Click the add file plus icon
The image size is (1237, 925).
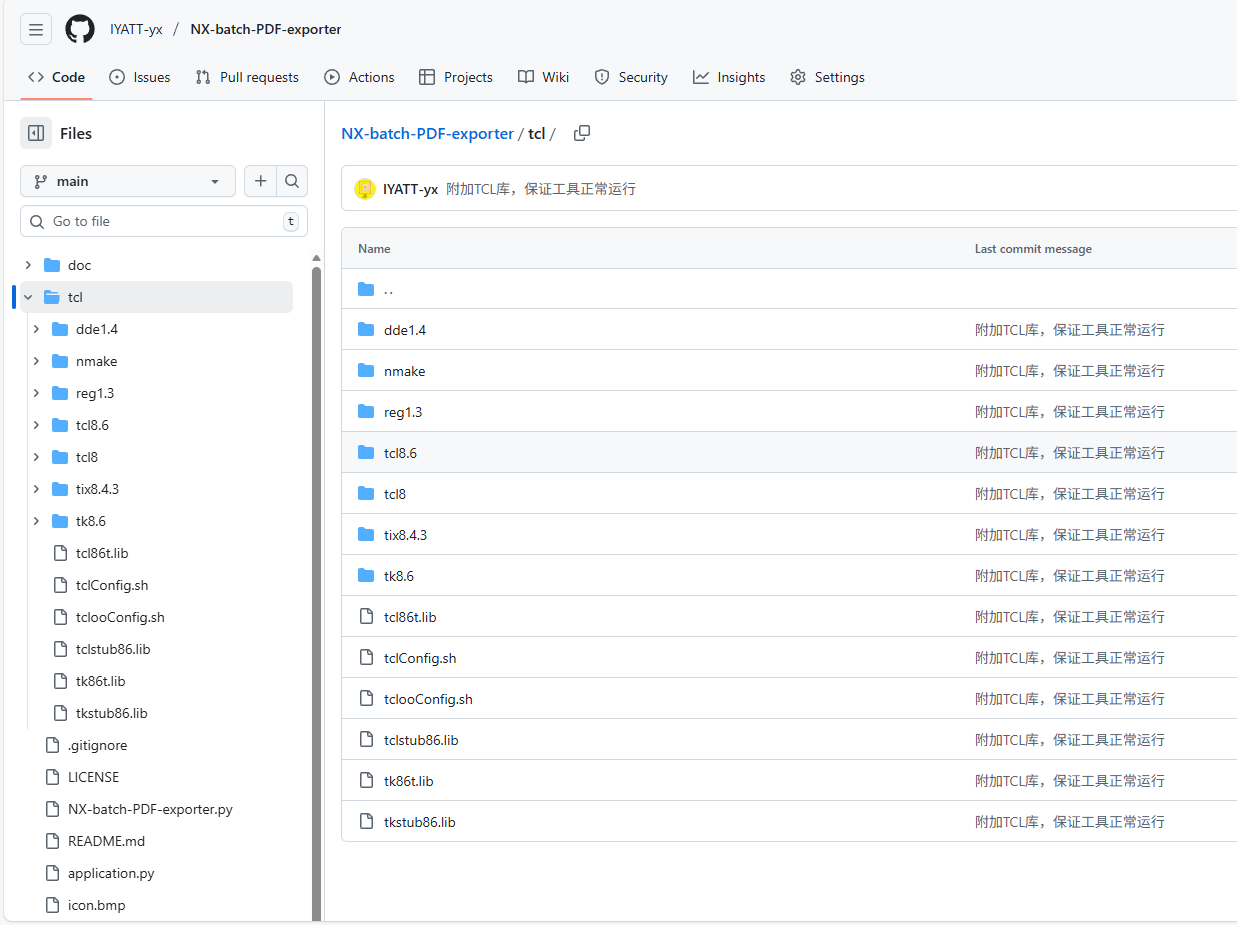pos(260,181)
